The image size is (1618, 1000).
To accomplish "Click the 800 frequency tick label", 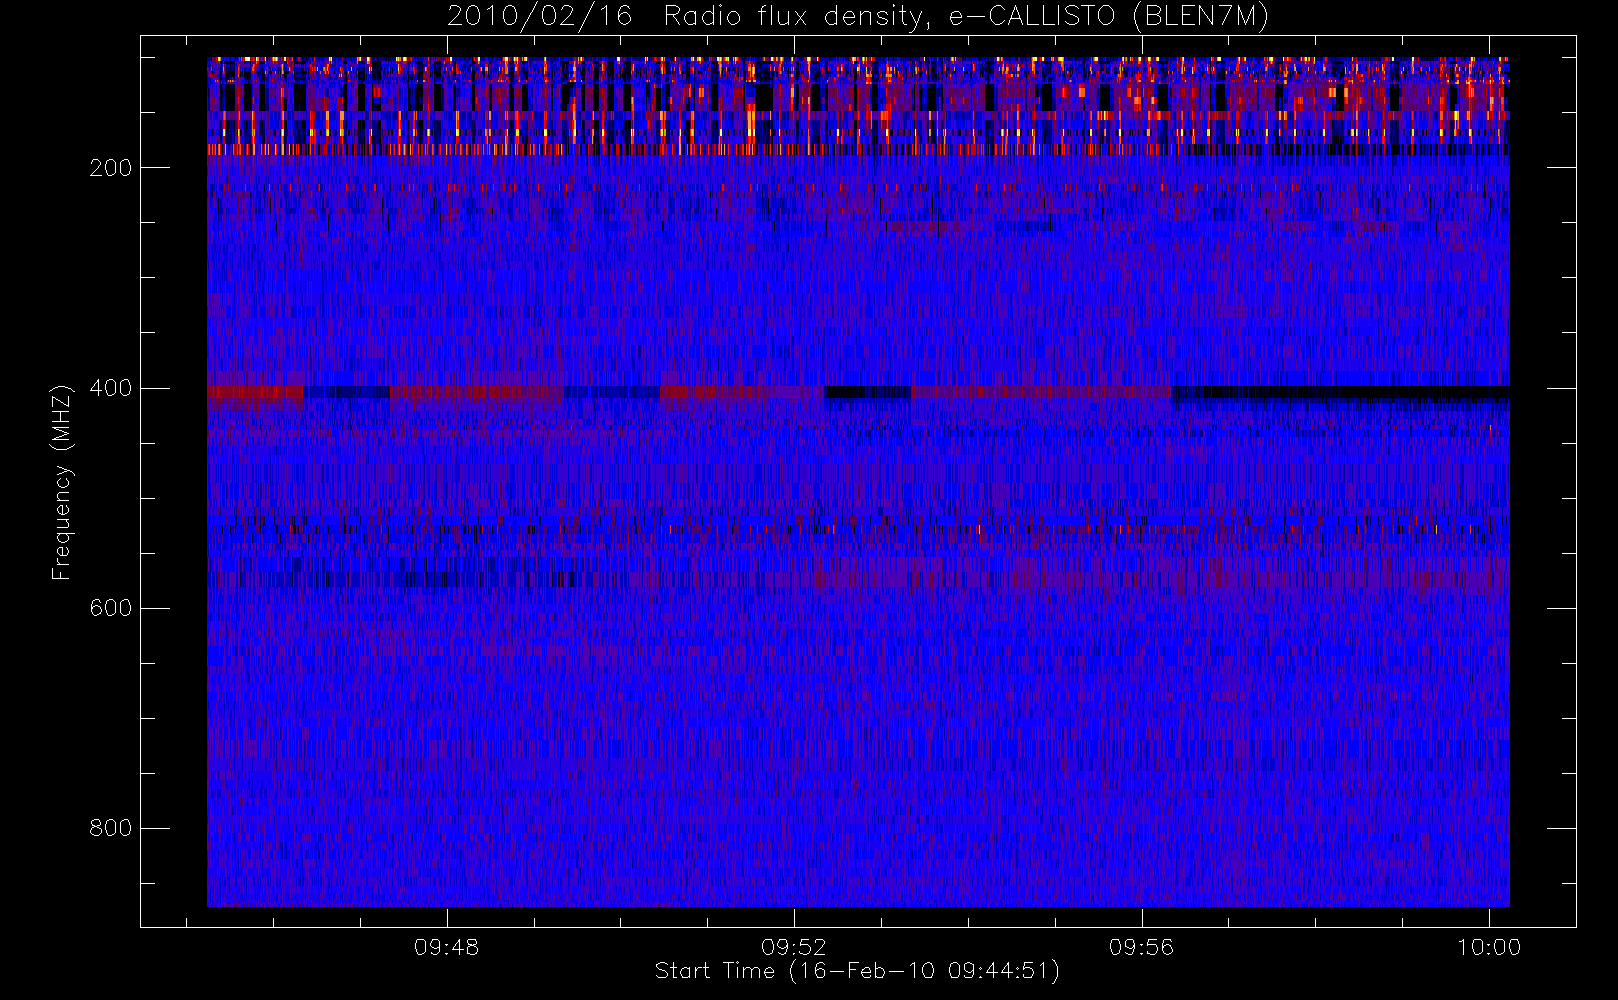I will [110, 828].
